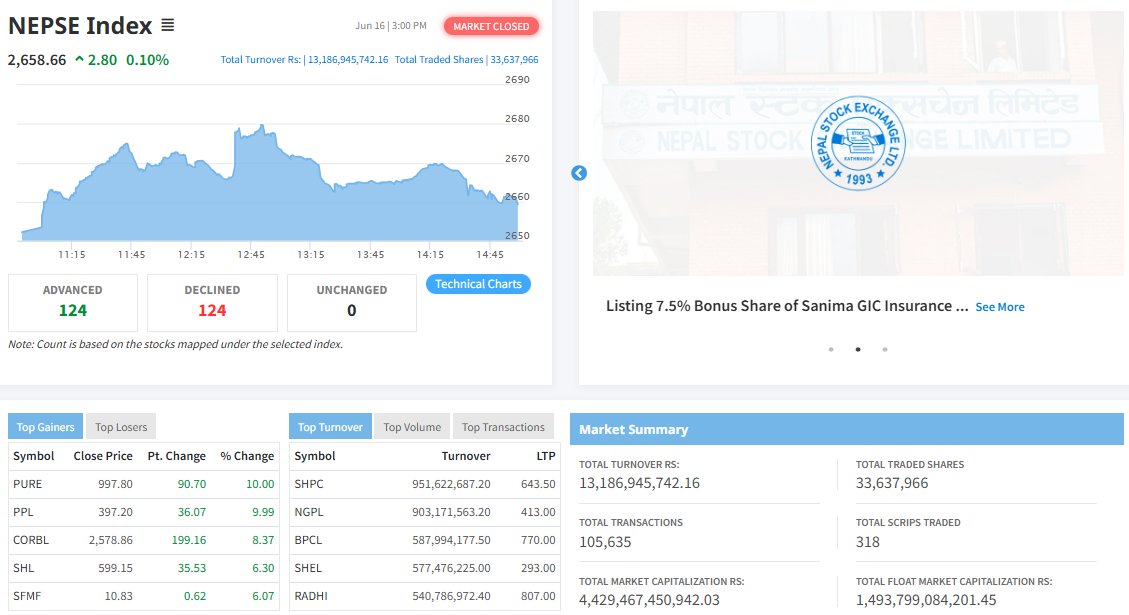
Task: Click the green up-arrow change indicator
Action: 79,60
